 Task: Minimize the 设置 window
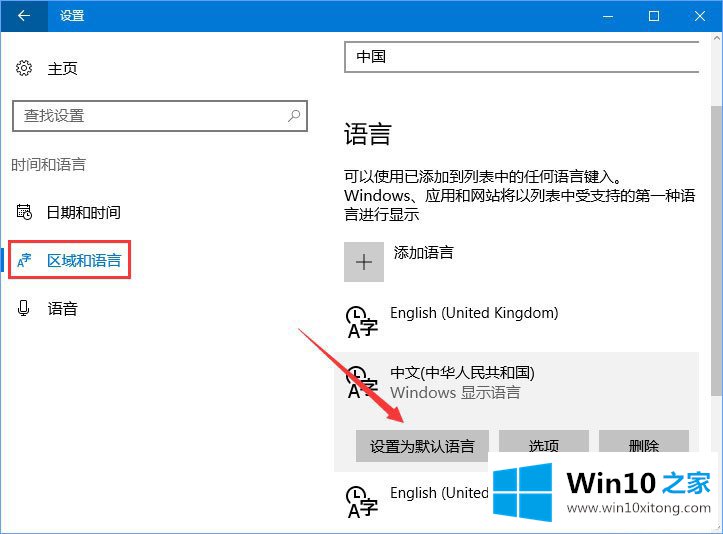click(x=608, y=16)
